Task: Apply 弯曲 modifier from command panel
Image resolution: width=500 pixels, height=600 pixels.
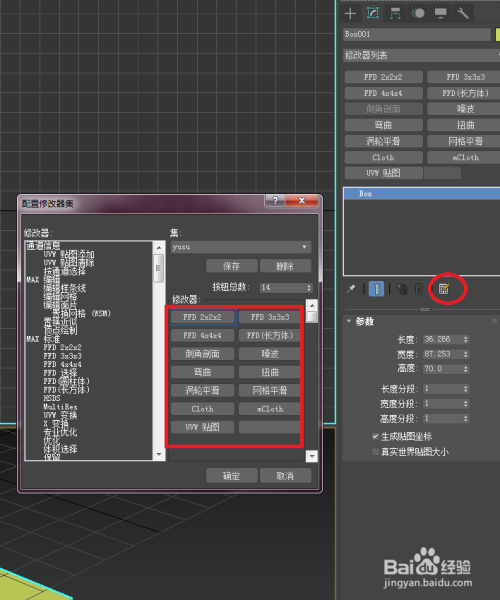Action: pyautogui.click(x=383, y=125)
